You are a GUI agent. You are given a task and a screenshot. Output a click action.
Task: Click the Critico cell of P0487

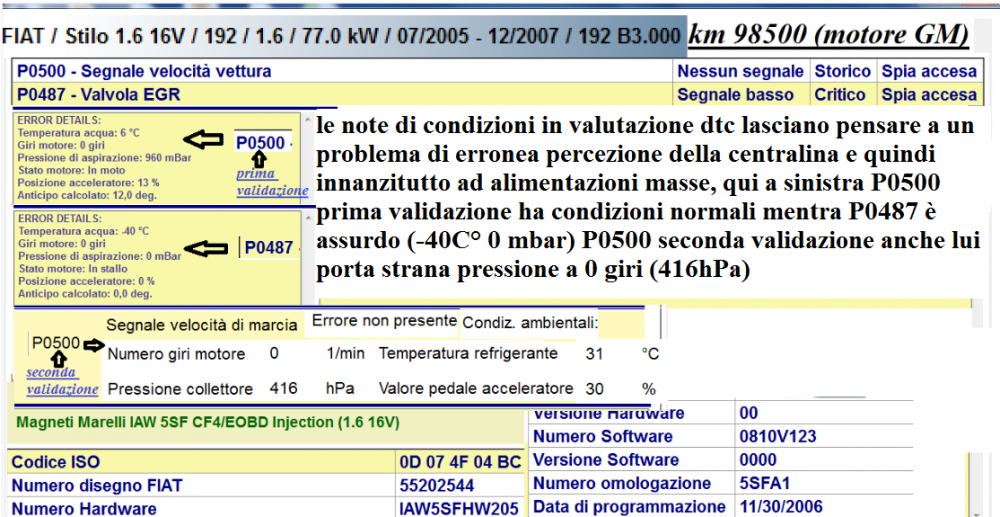point(840,95)
